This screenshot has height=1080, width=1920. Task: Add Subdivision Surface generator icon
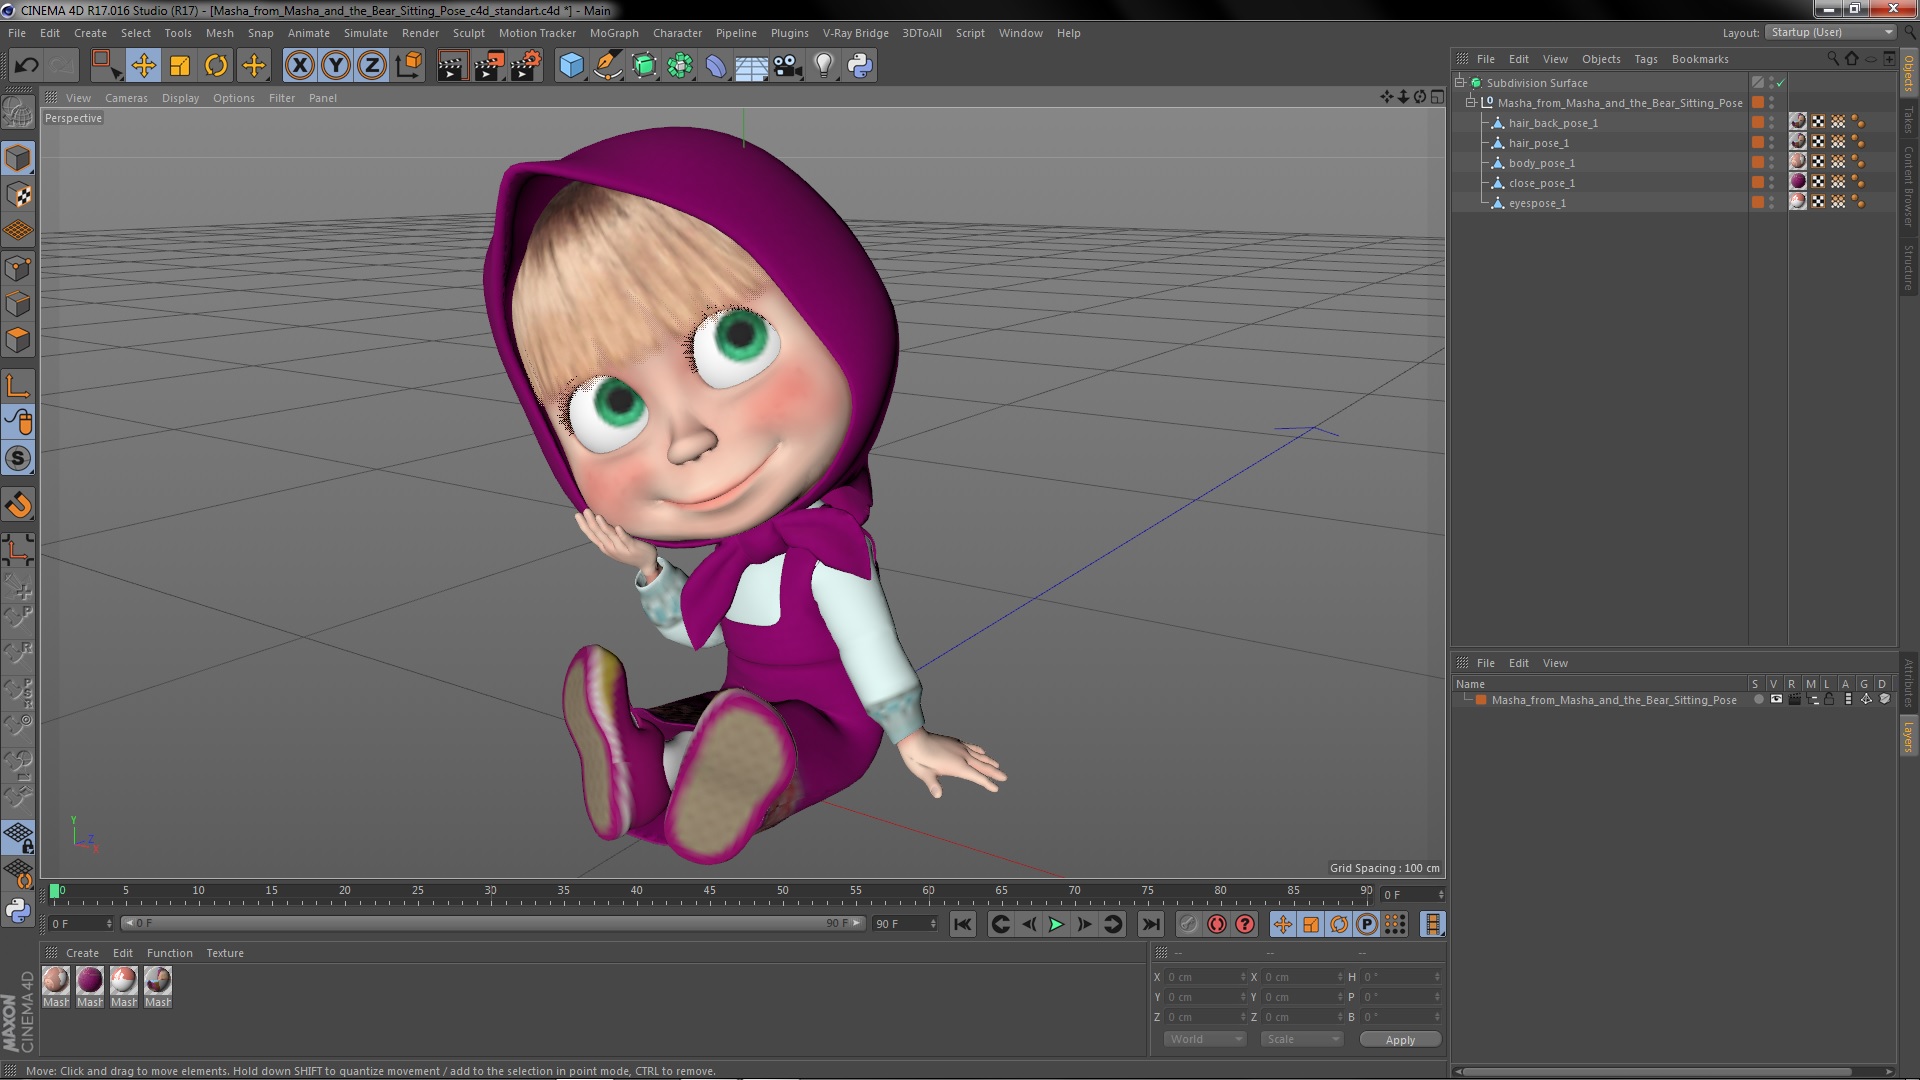pyautogui.click(x=644, y=66)
